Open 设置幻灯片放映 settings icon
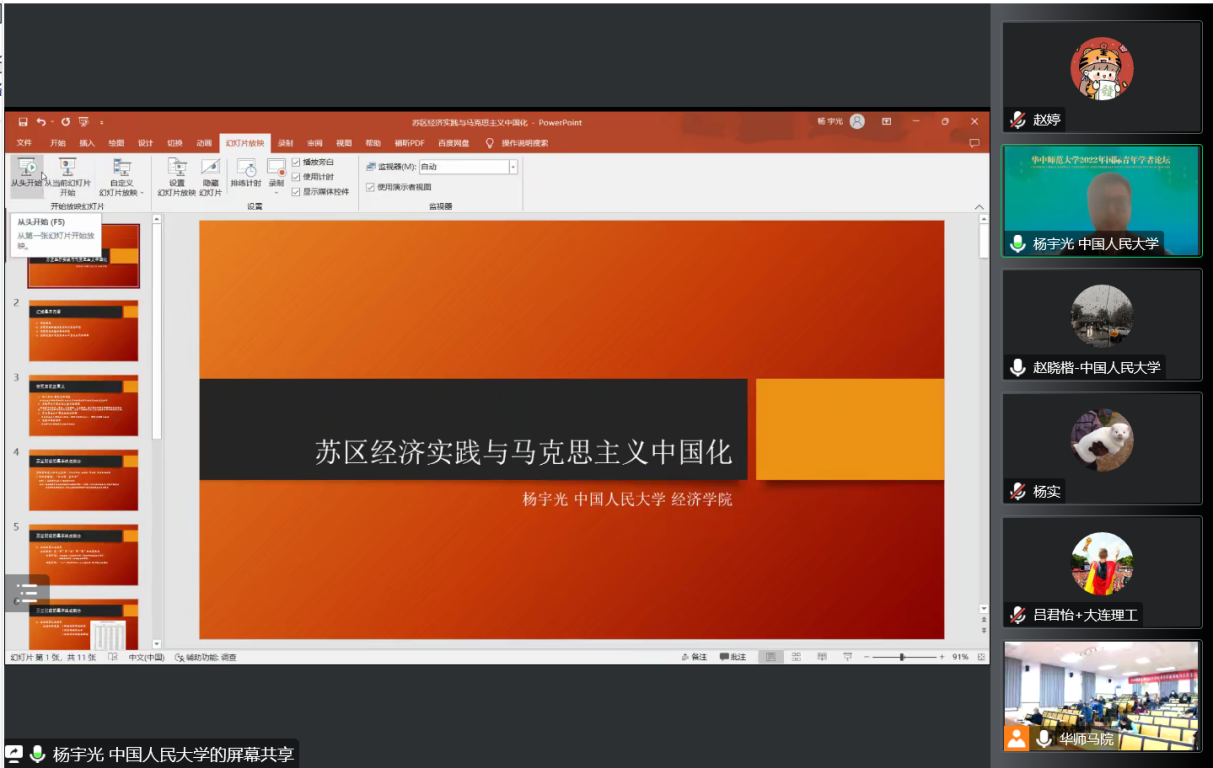 (176, 168)
